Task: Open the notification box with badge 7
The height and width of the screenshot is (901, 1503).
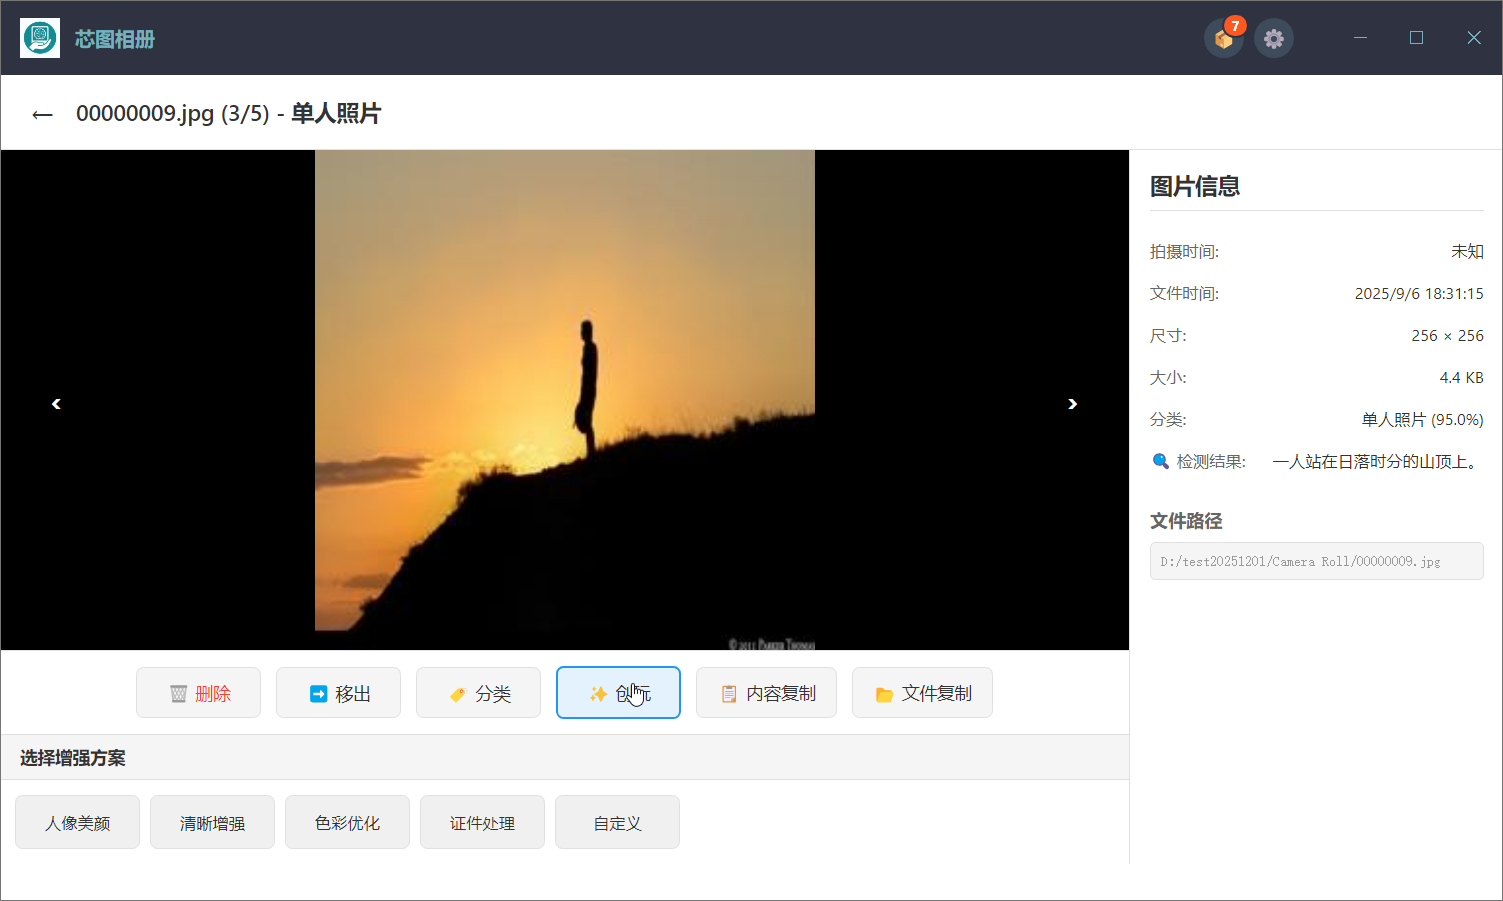Action: tap(1223, 39)
